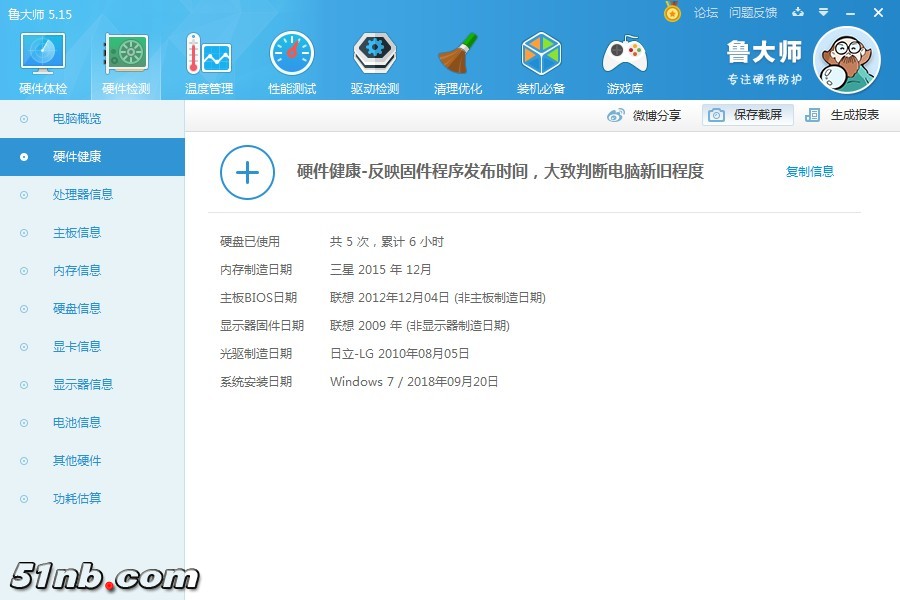Click the Master Lu avatar picture
Screen dimensions: 900x600
(846, 61)
